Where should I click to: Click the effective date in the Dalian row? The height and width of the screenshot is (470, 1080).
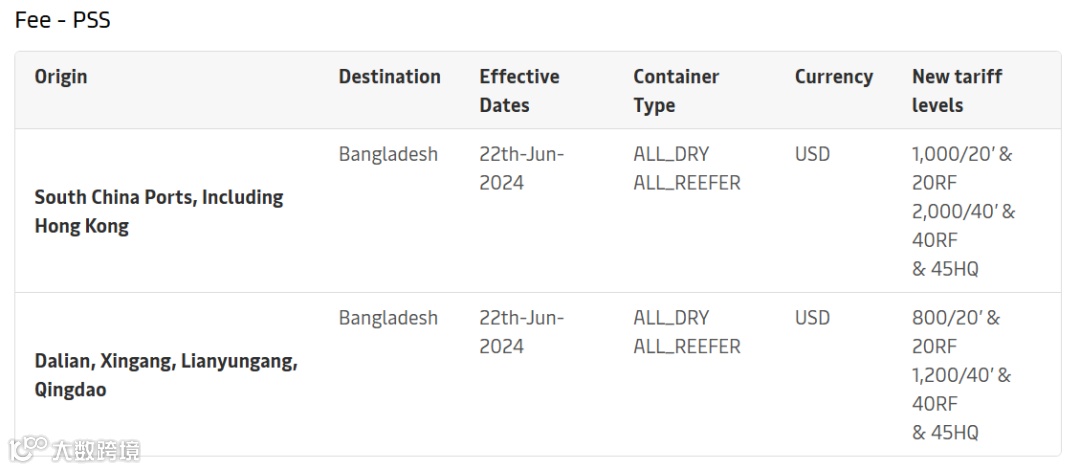[x=521, y=332]
